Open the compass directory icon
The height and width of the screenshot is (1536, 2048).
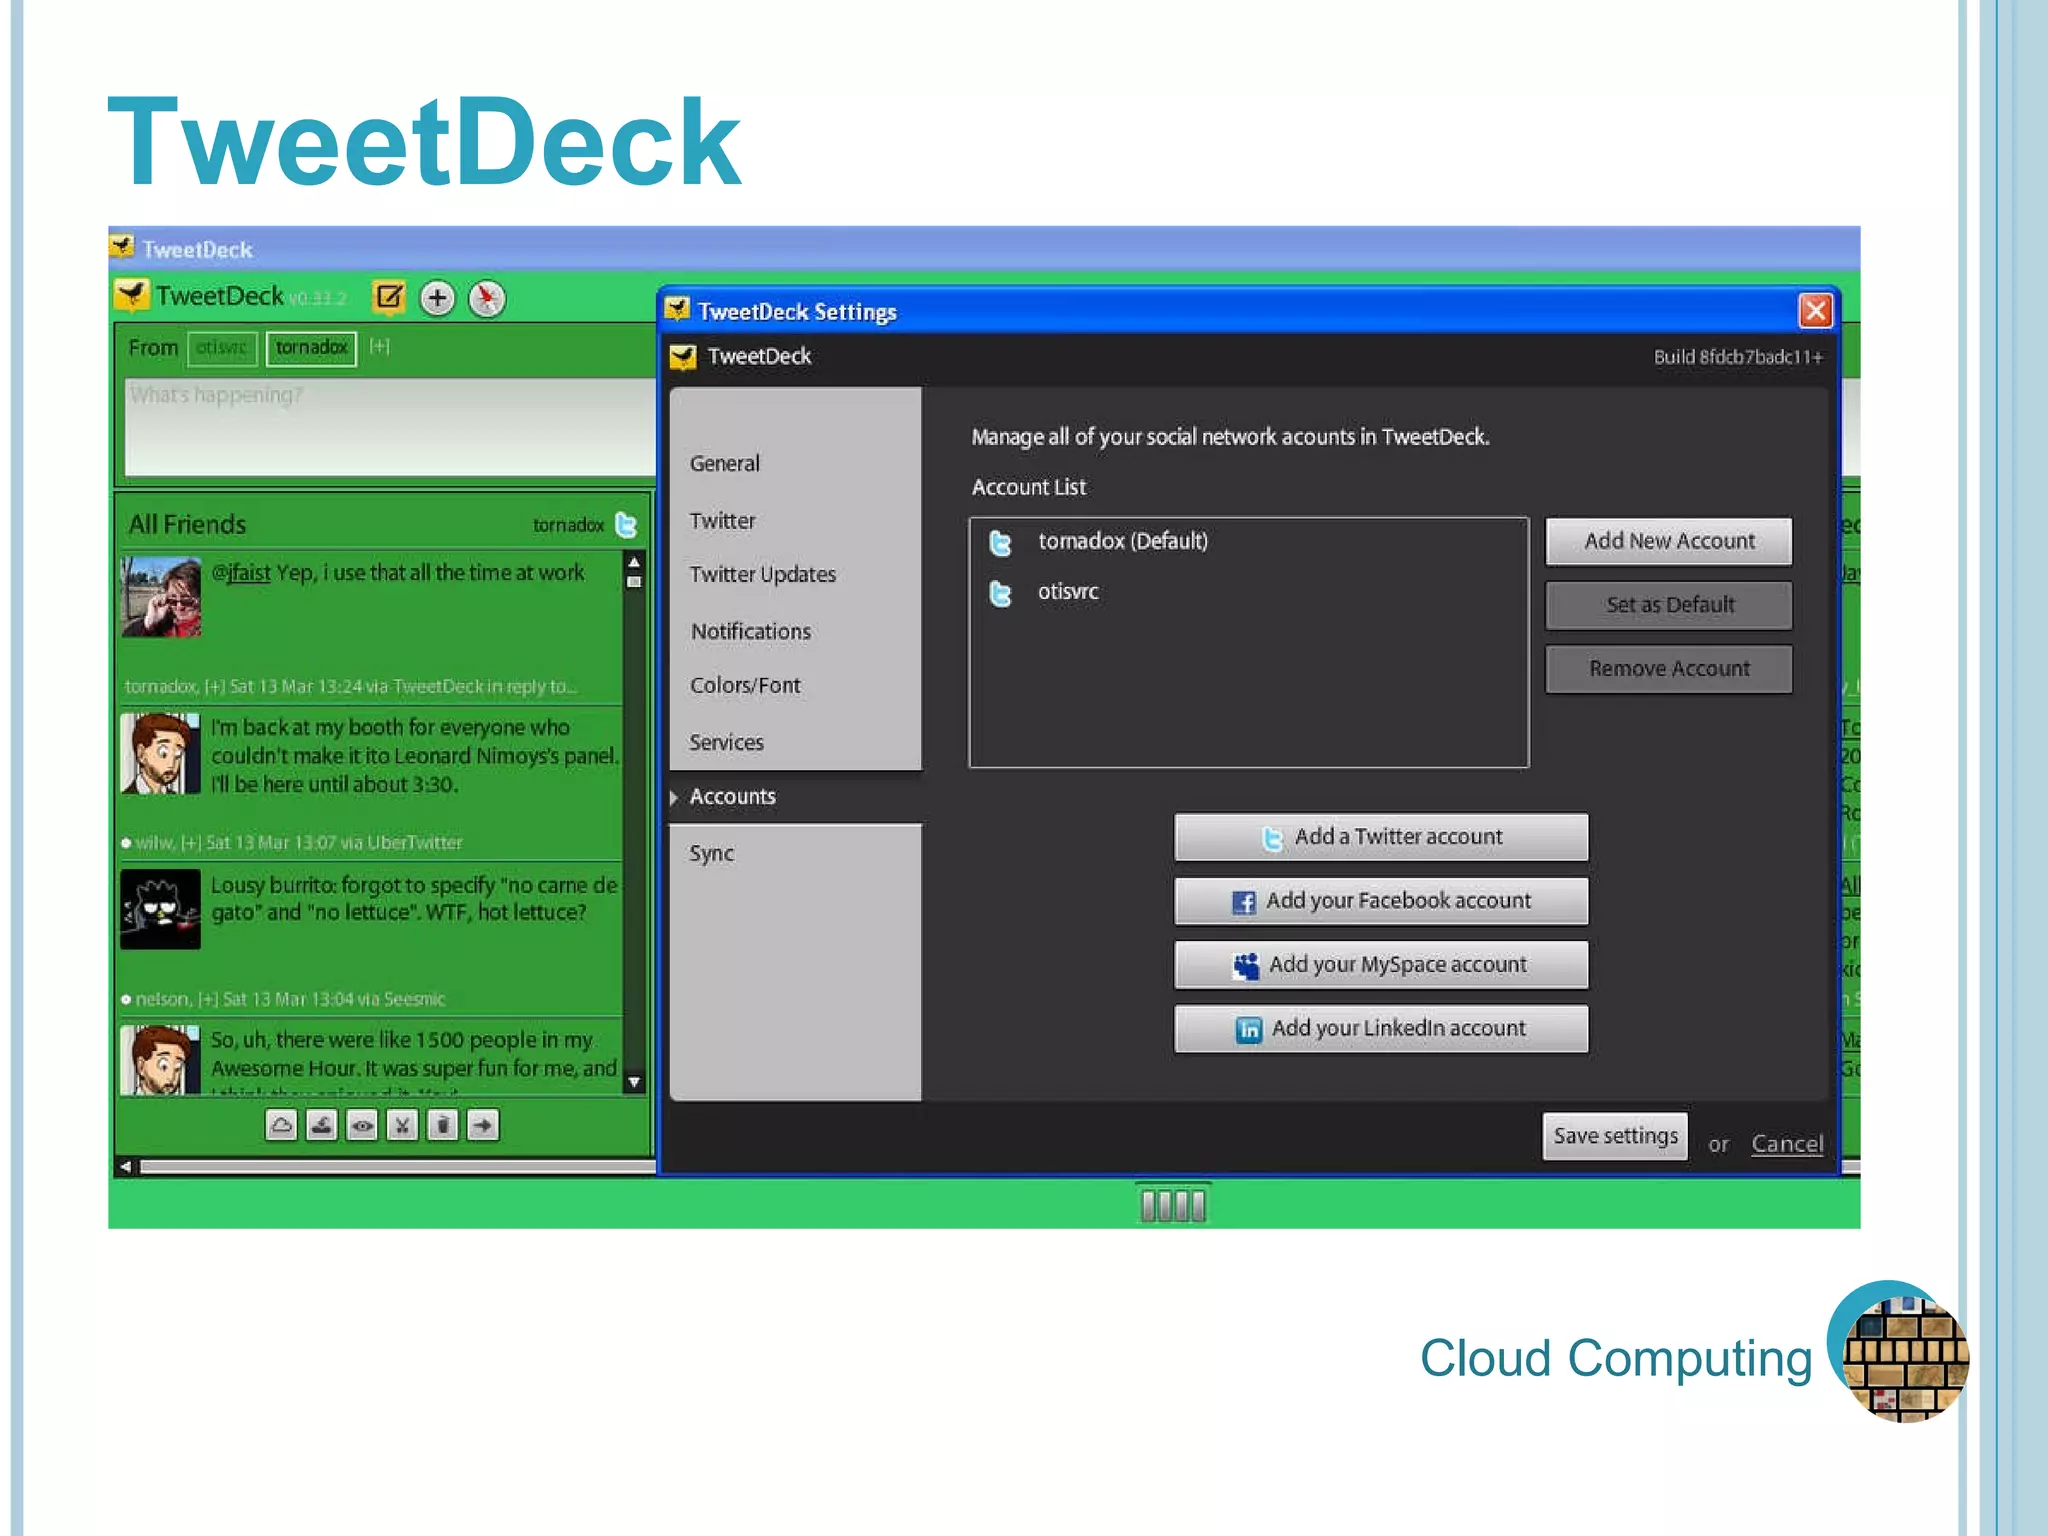point(487,298)
